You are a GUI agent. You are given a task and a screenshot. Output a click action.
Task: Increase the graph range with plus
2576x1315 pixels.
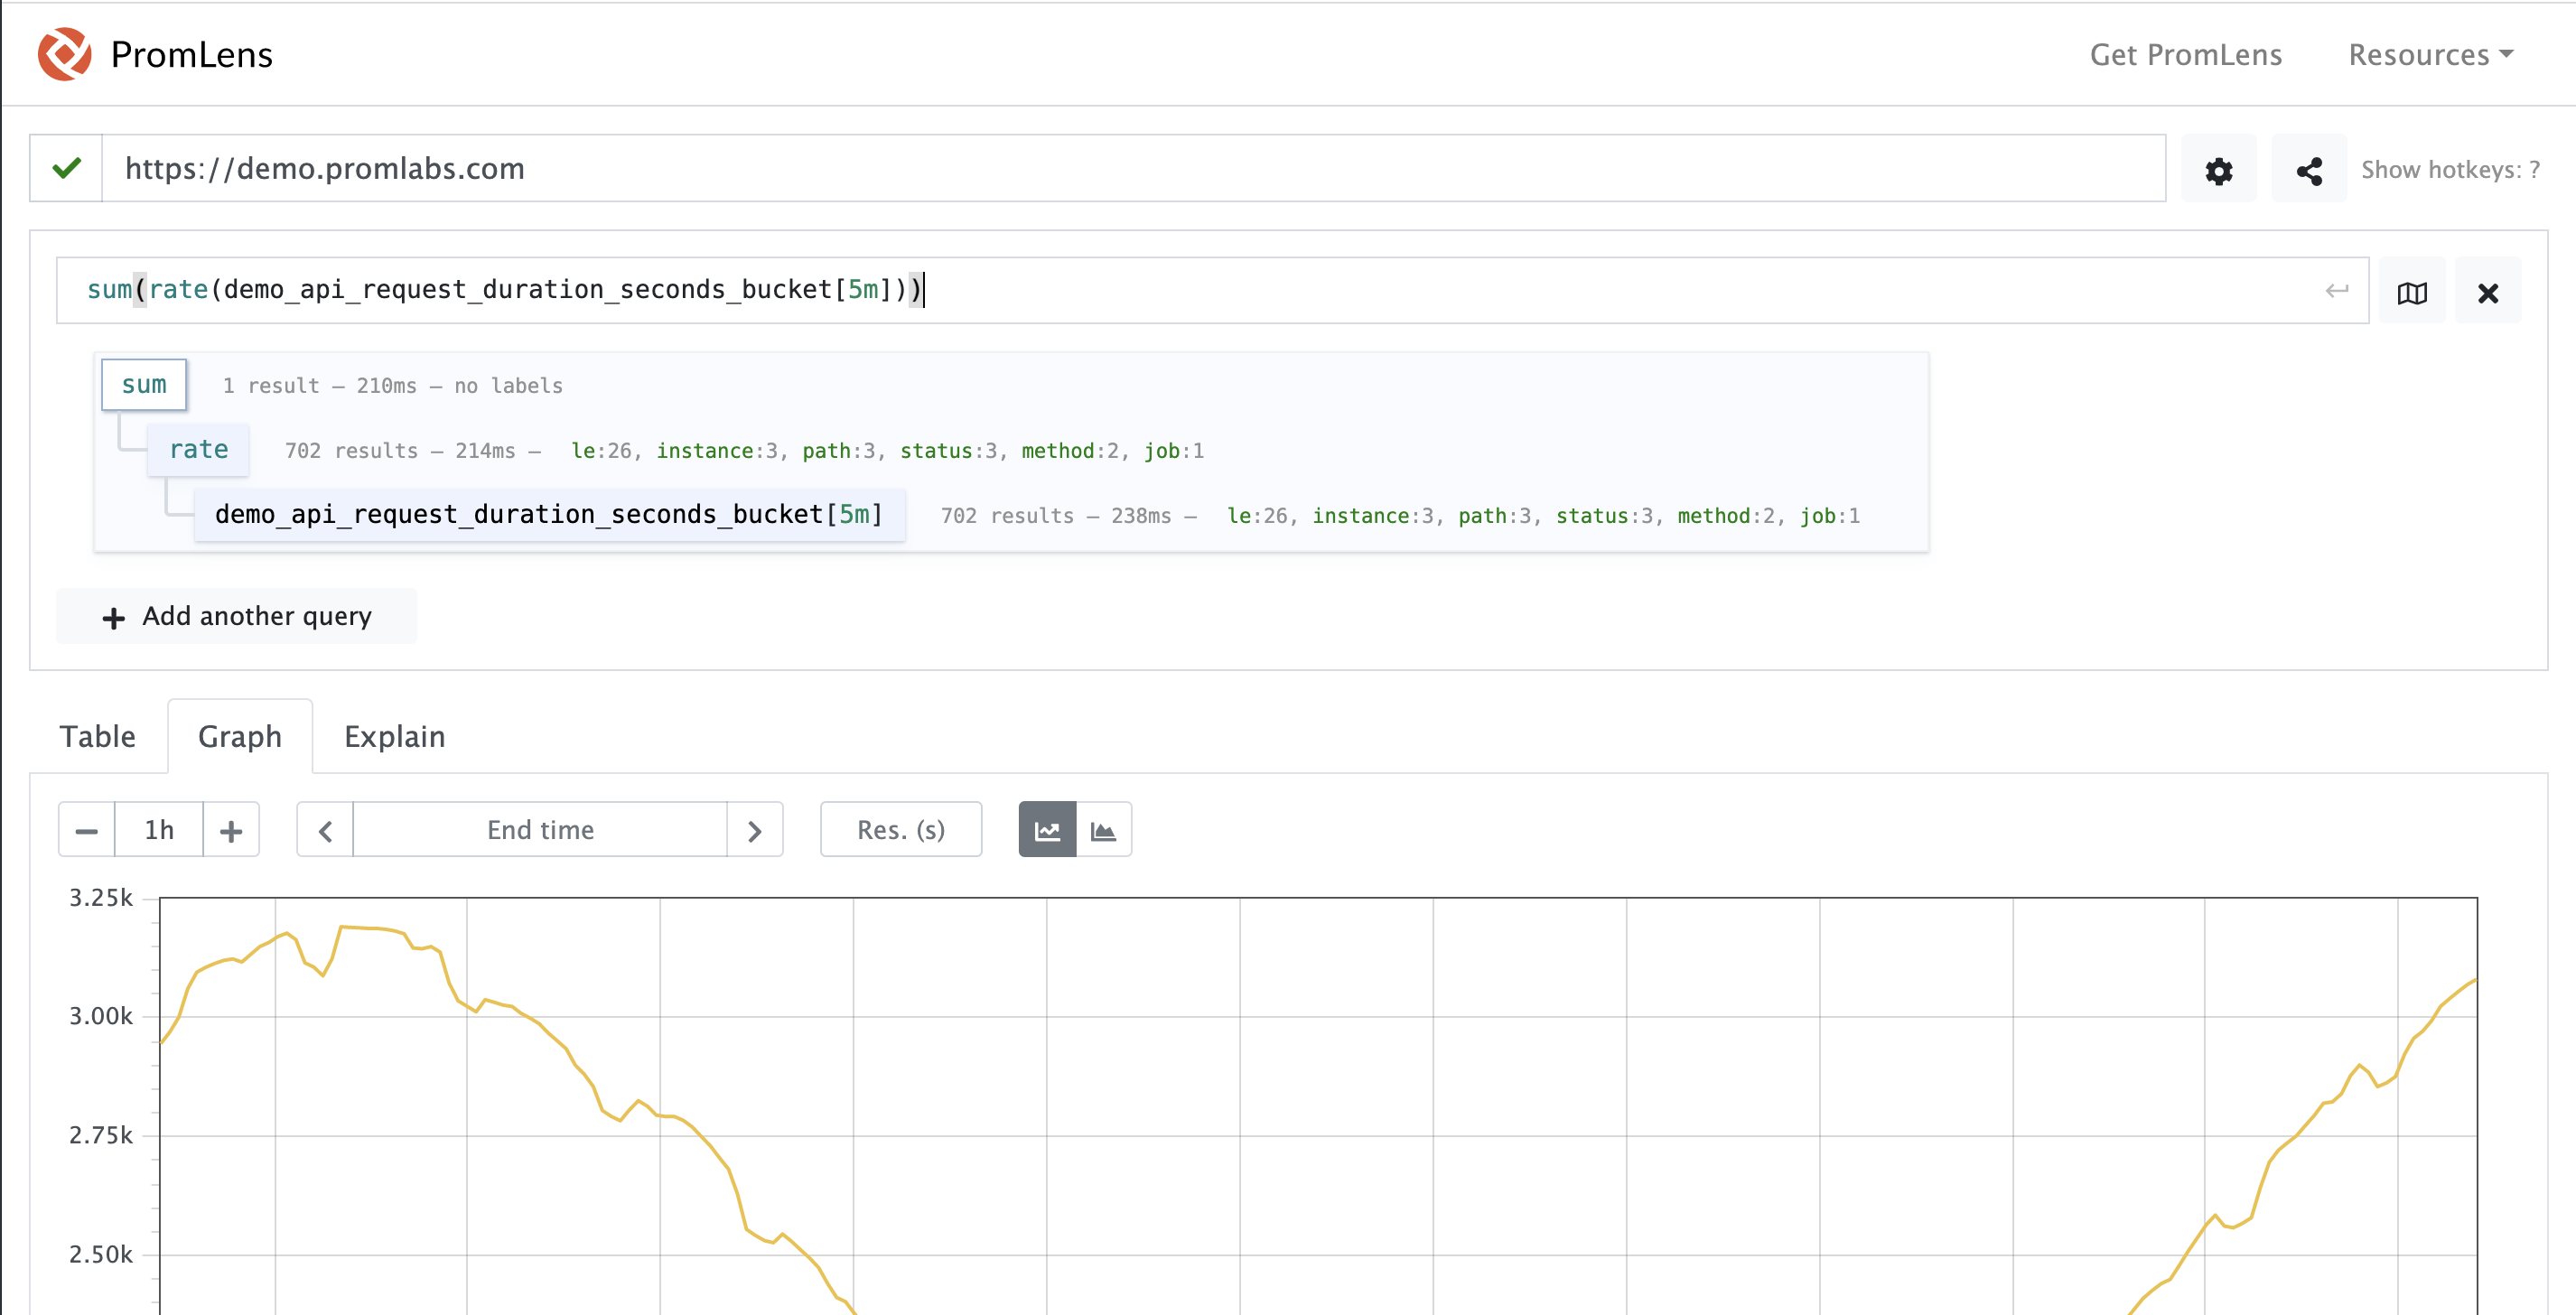tap(231, 829)
